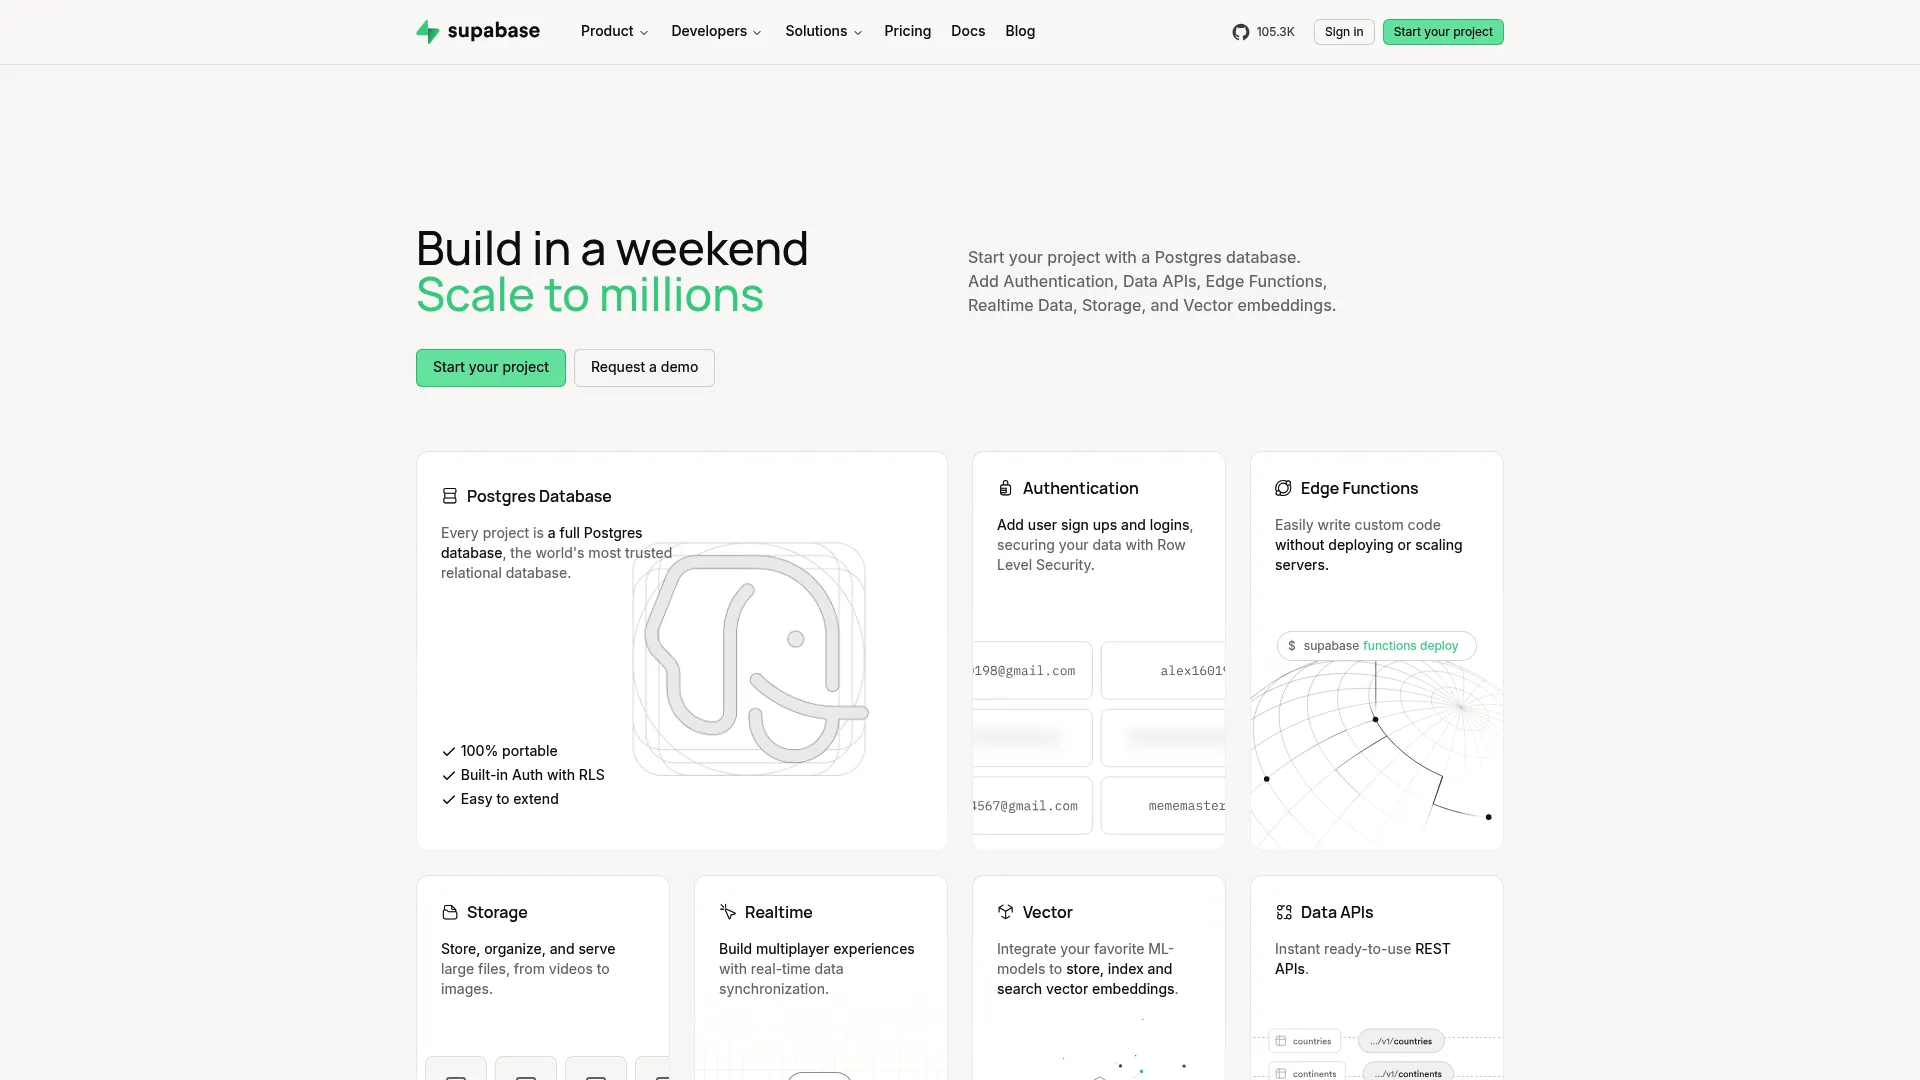Open the Storage card heading
1920x1080 pixels.
[x=497, y=912]
